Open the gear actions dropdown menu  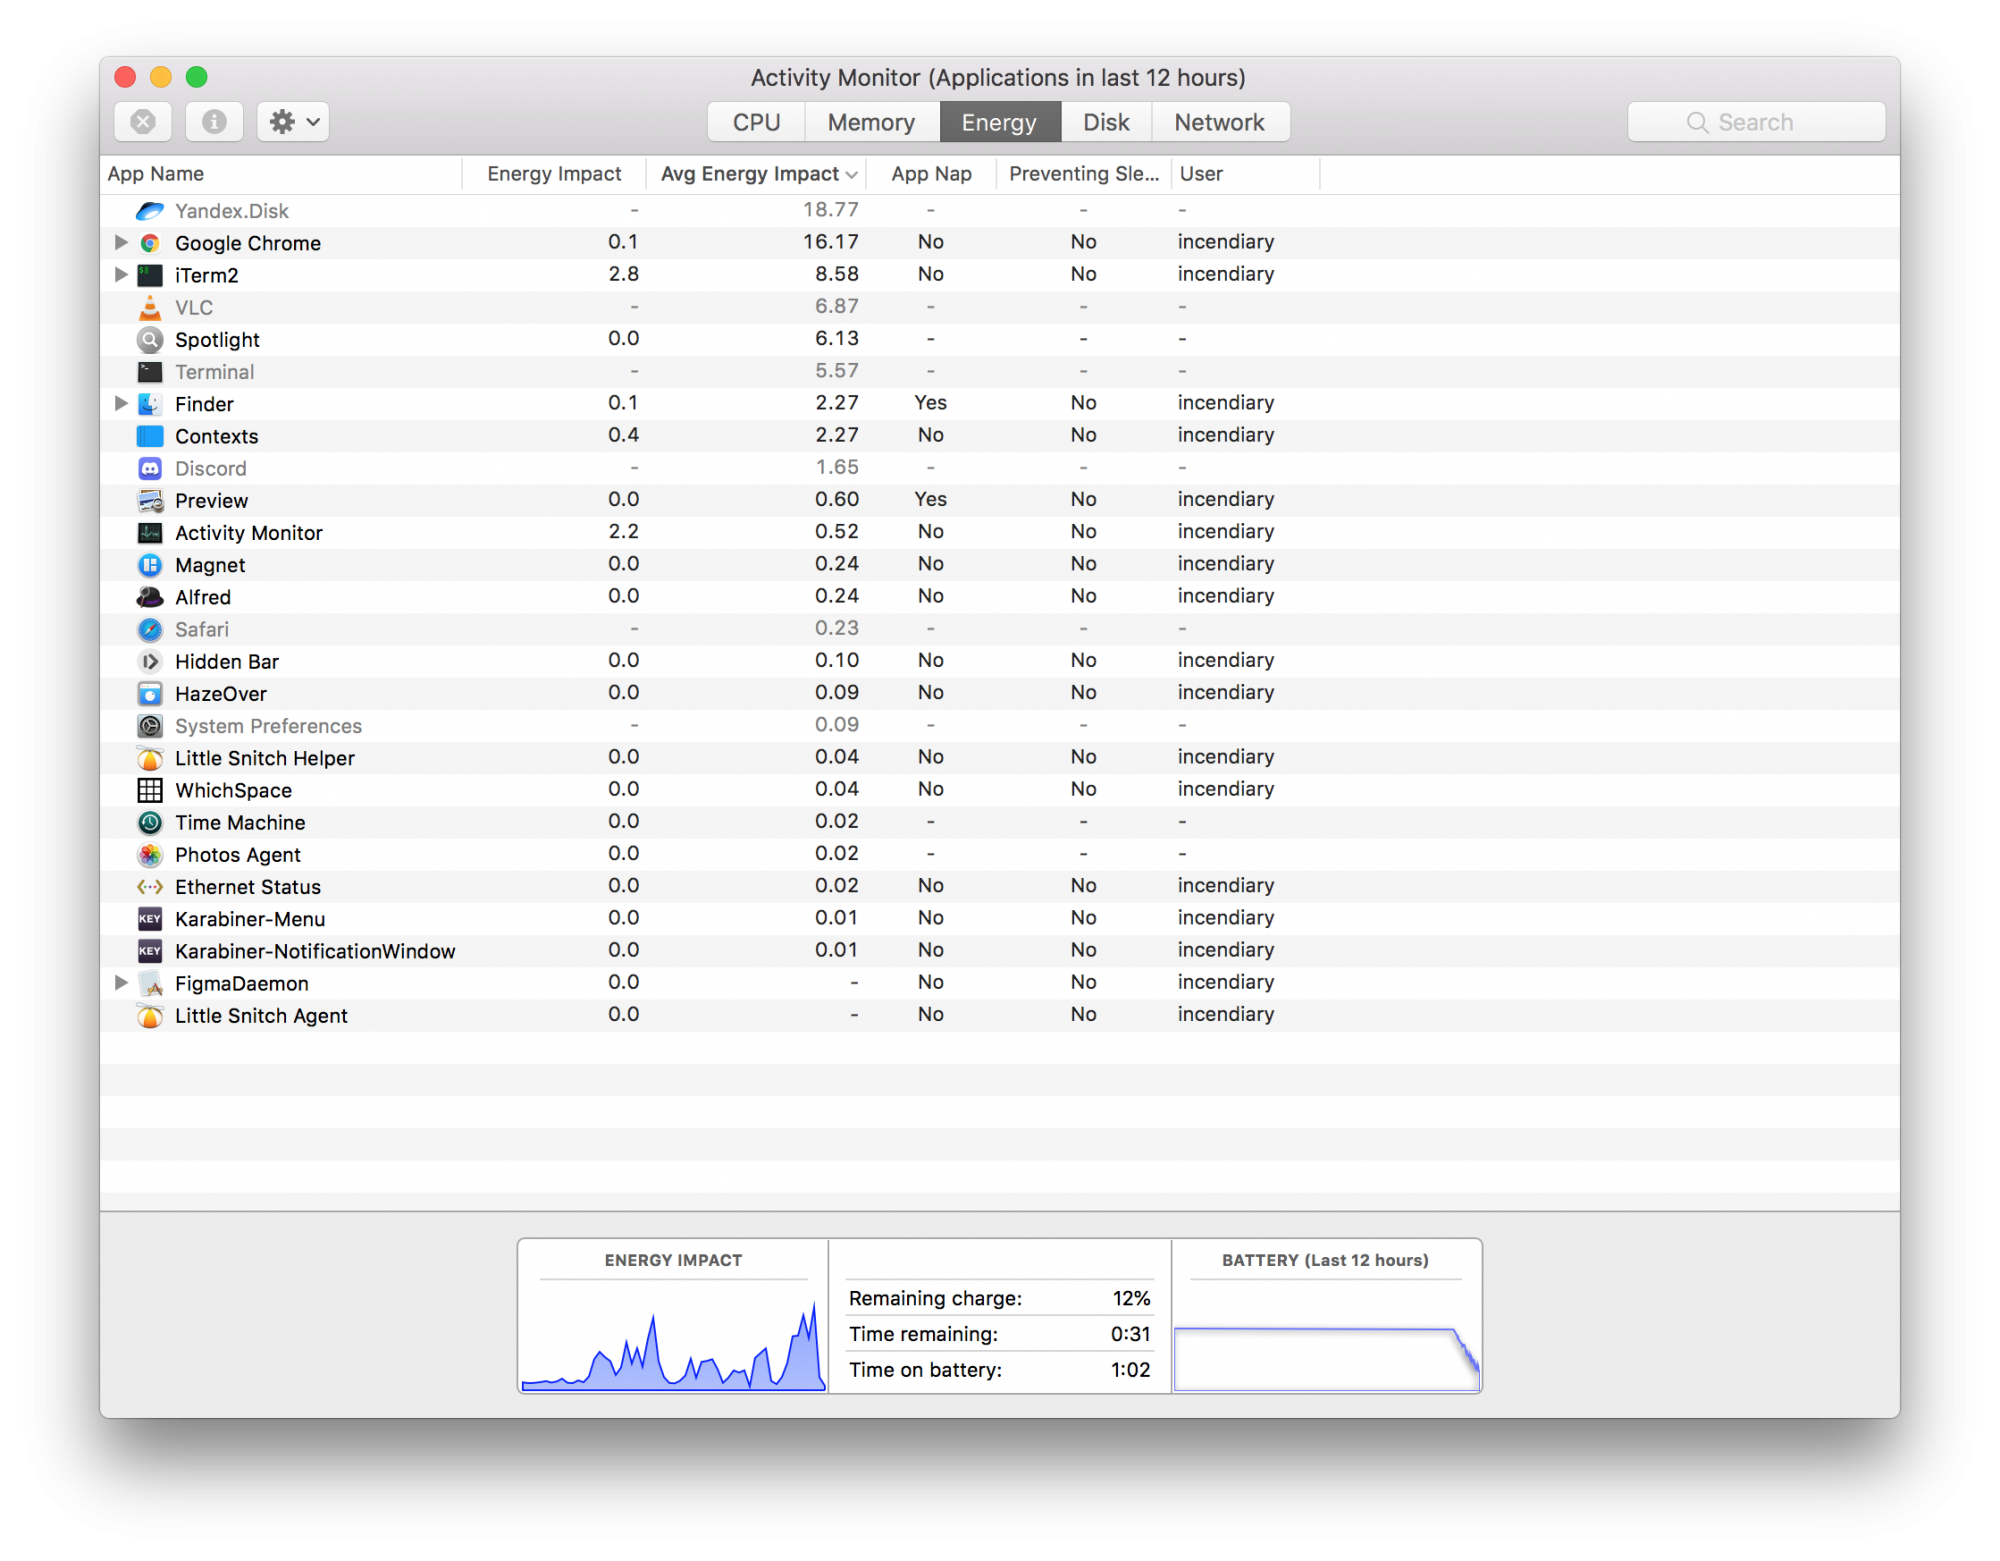[293, 122]
